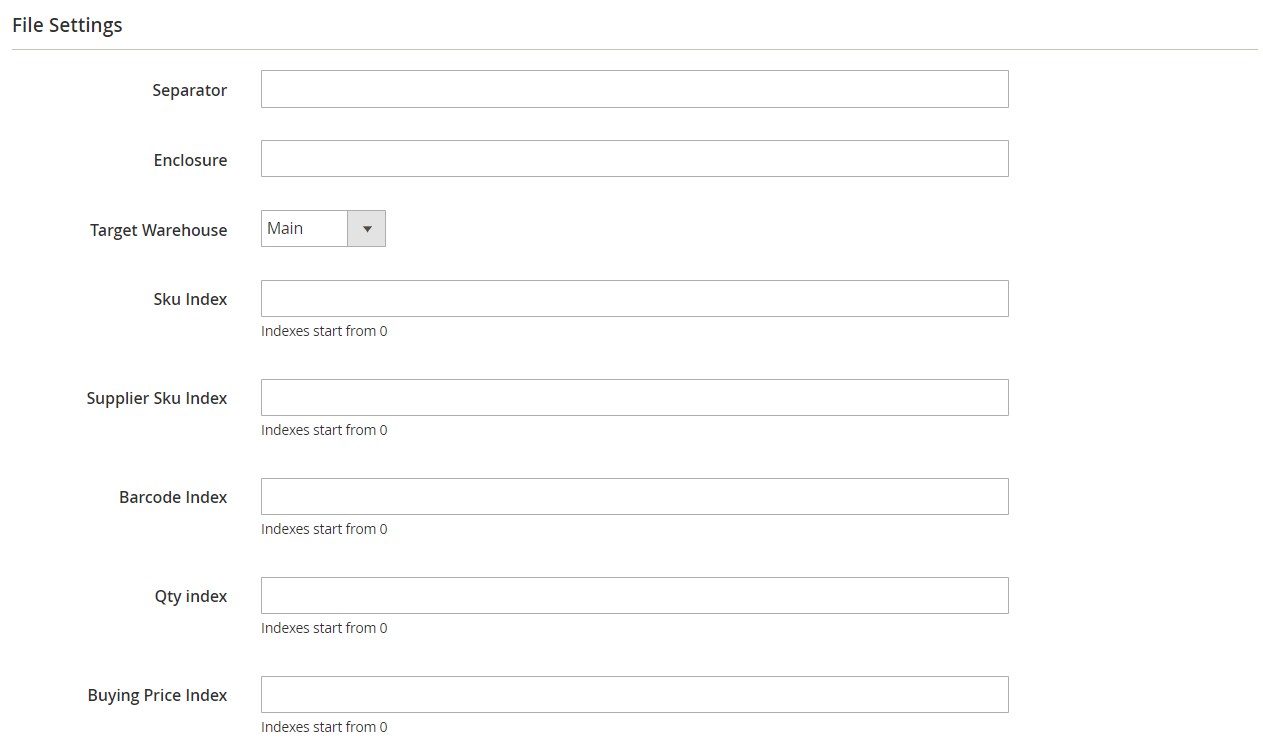Select the Buying Price Index field
Screen dimensions: 1263x749
pos(634,694)
